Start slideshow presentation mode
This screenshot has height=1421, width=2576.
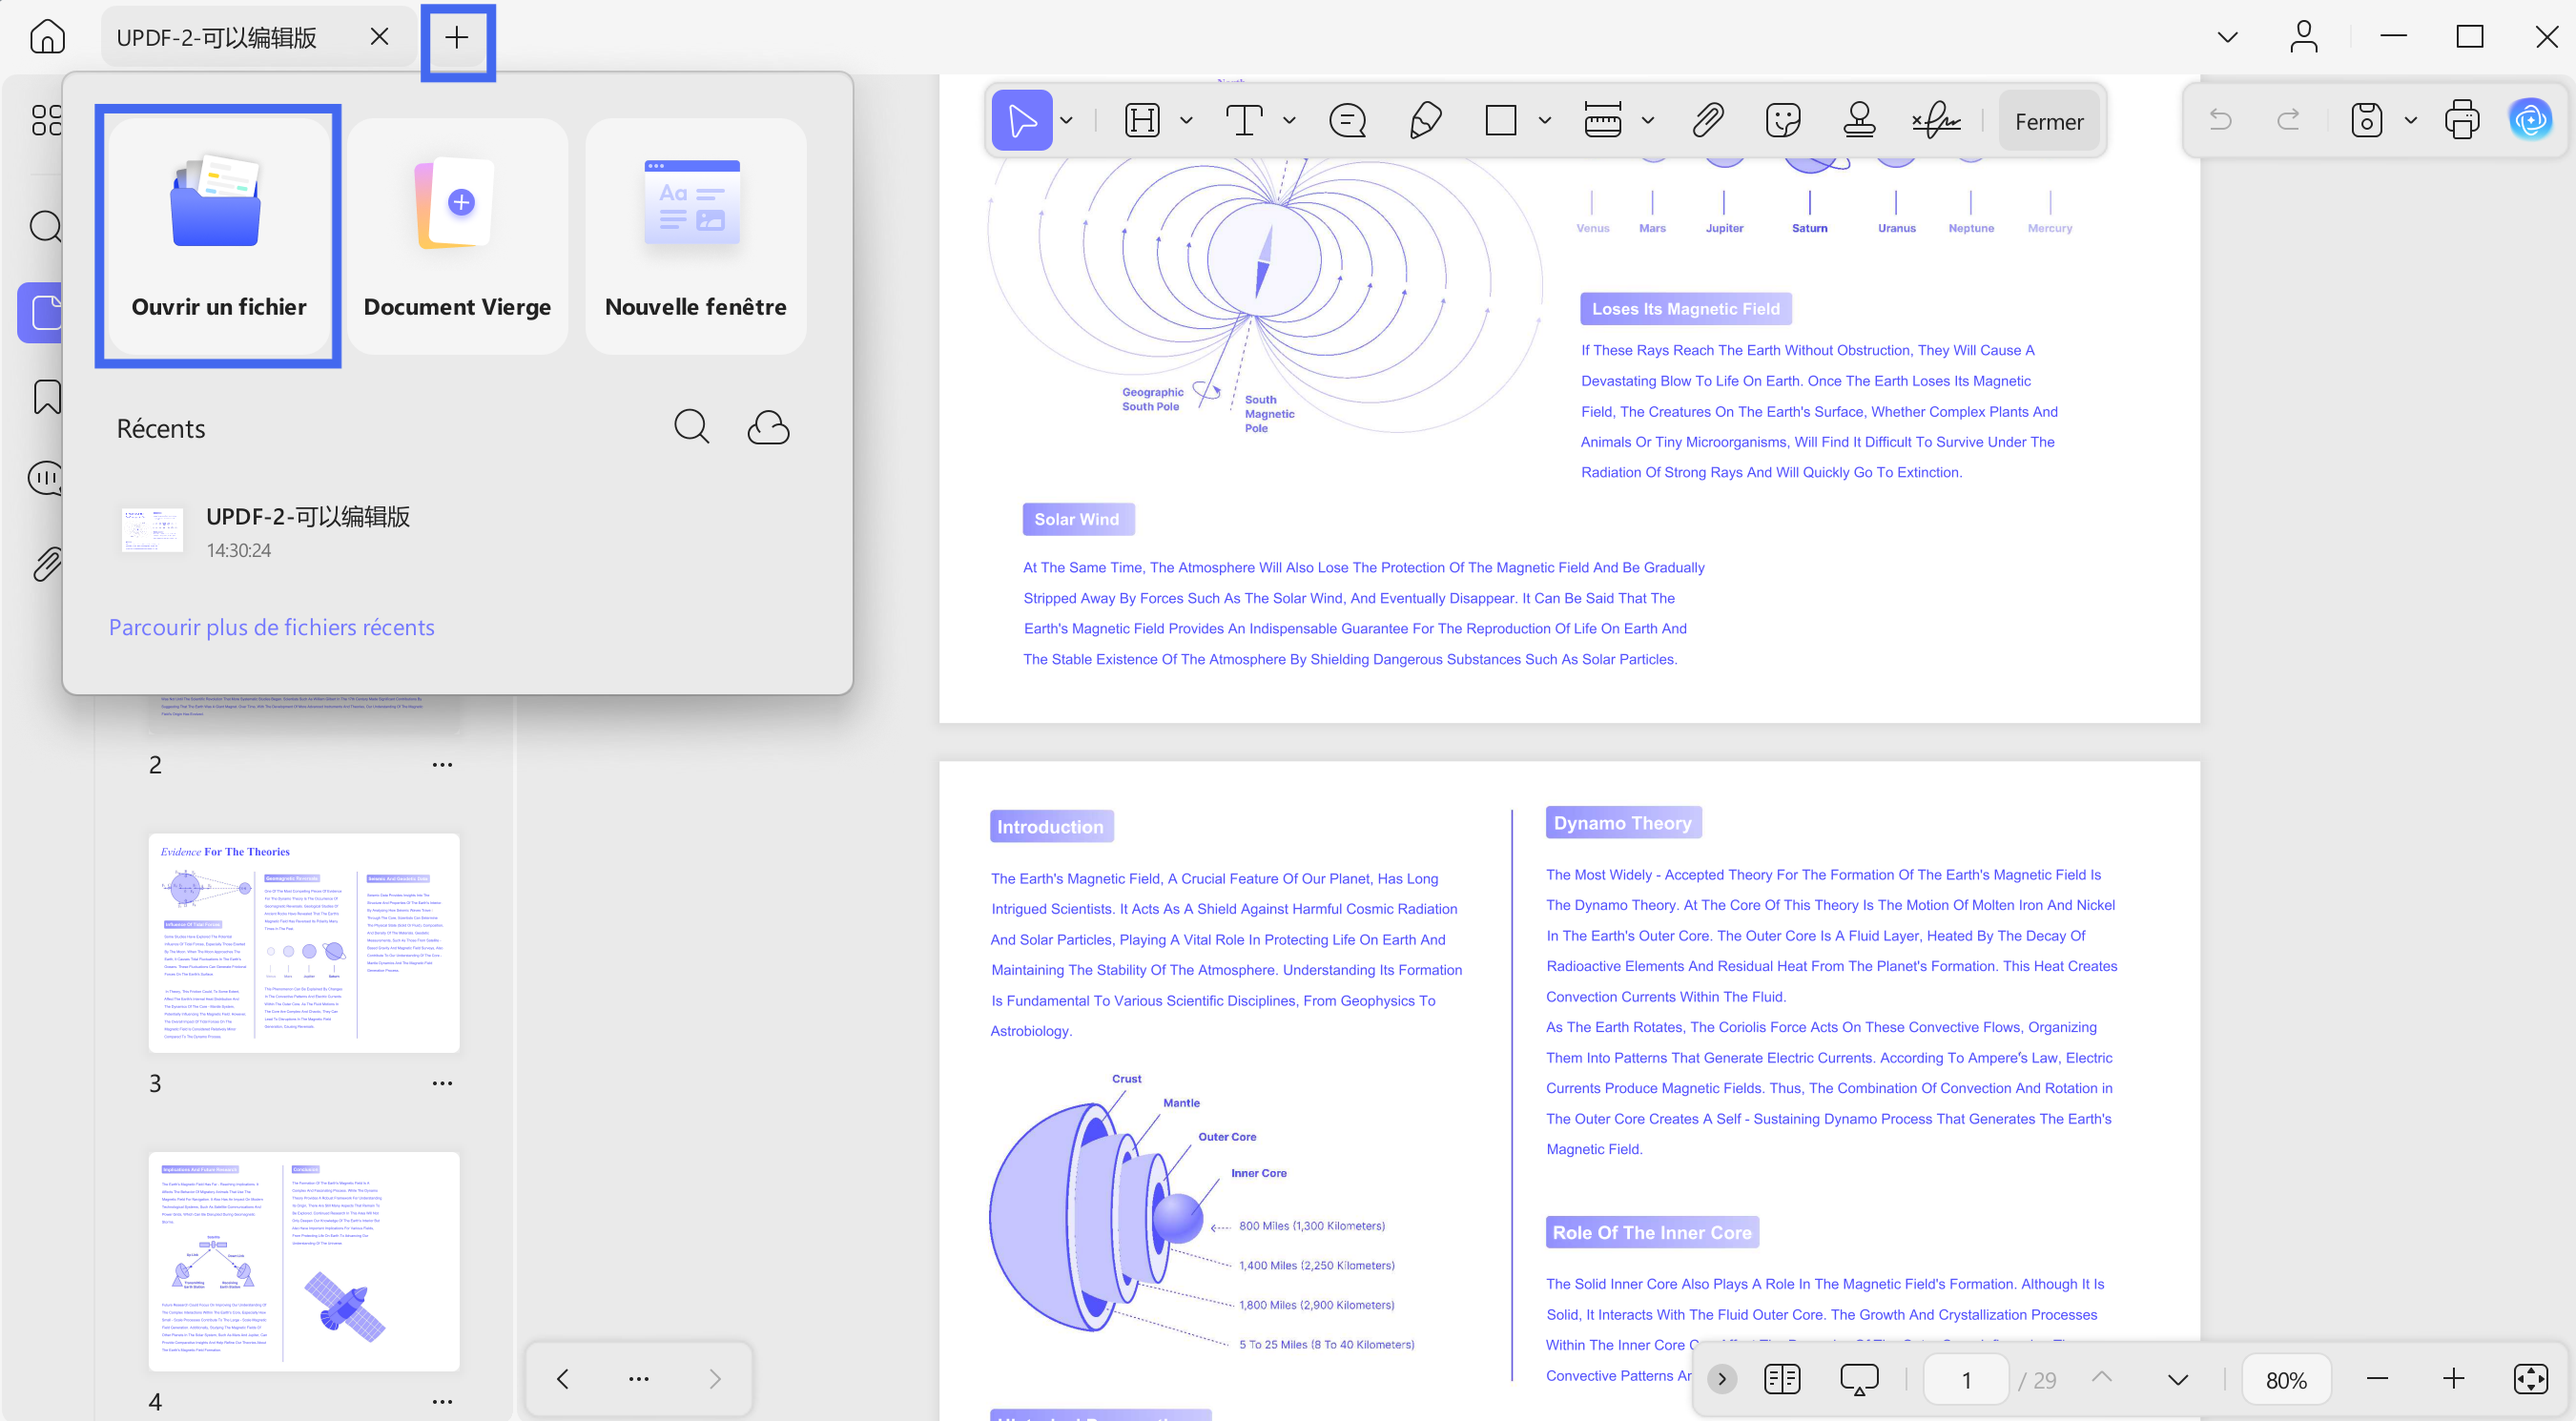tap(1859, 1379)
